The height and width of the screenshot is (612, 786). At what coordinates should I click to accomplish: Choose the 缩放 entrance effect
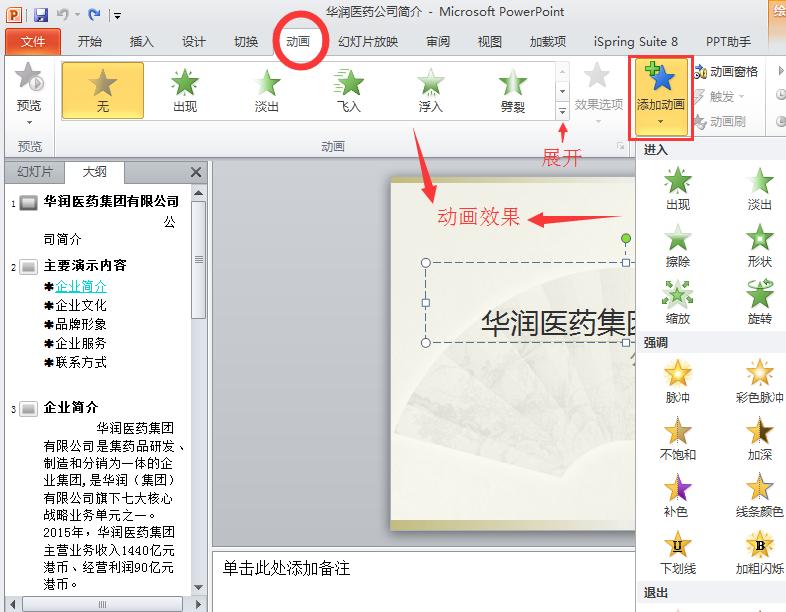tap(678, 302)
